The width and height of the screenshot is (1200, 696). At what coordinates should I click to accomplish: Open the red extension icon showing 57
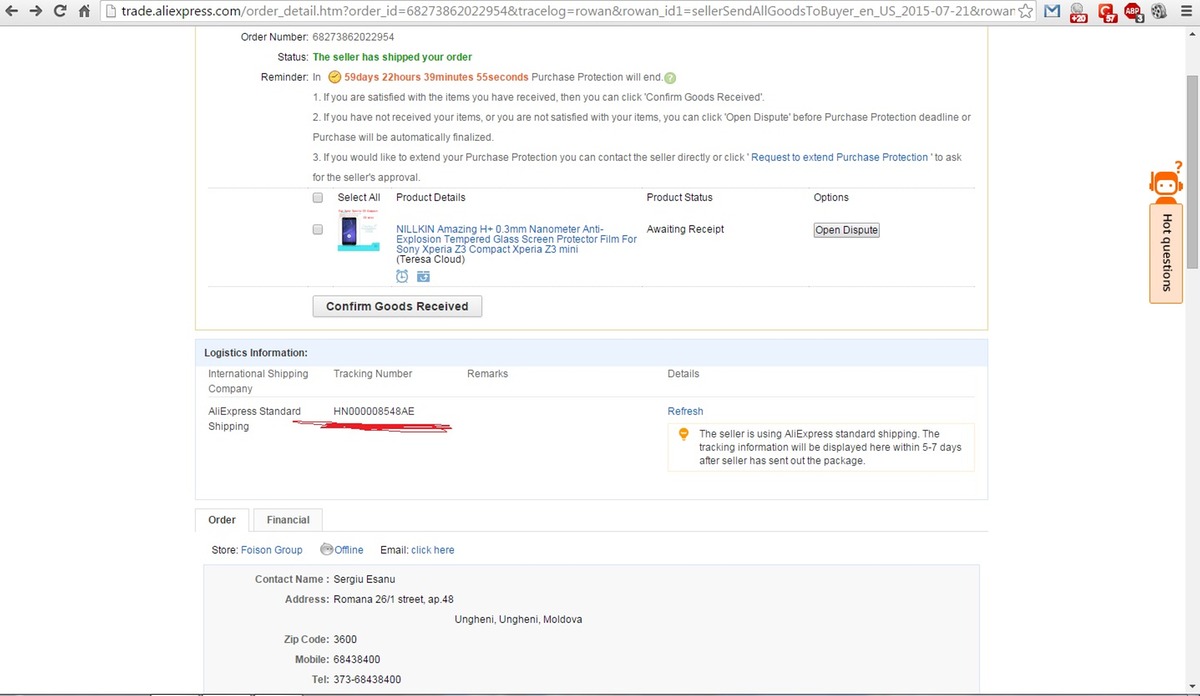point(1106,13)
